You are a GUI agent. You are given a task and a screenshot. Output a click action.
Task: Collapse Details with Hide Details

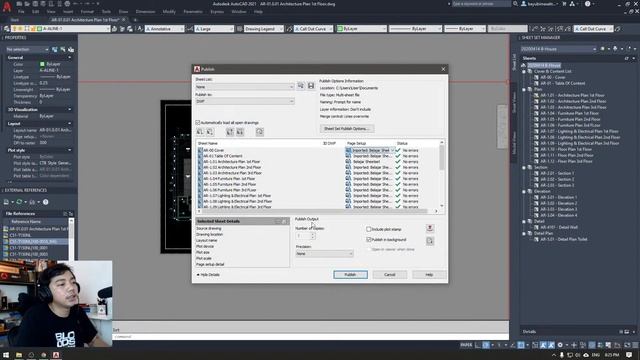(209, 275)
